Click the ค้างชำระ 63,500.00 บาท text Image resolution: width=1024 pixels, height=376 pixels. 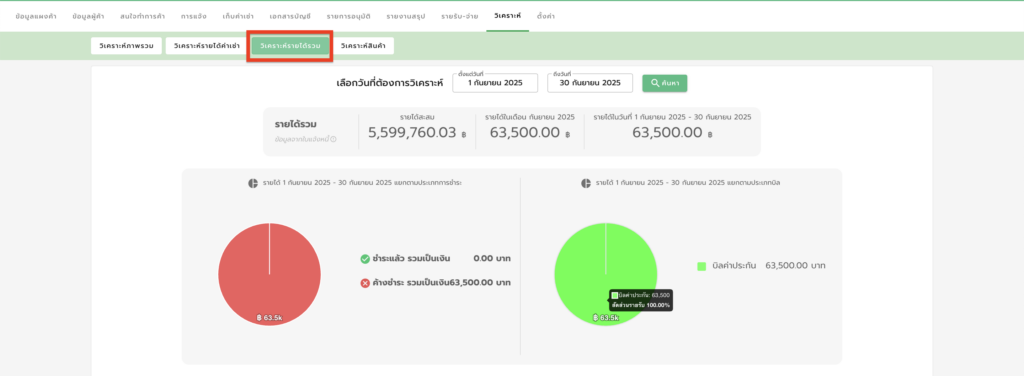[441, 283]
